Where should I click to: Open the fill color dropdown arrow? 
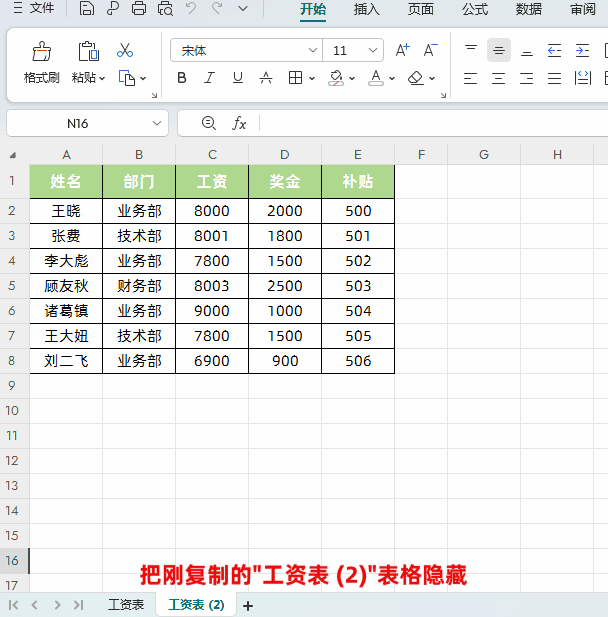tap(352, 78)
